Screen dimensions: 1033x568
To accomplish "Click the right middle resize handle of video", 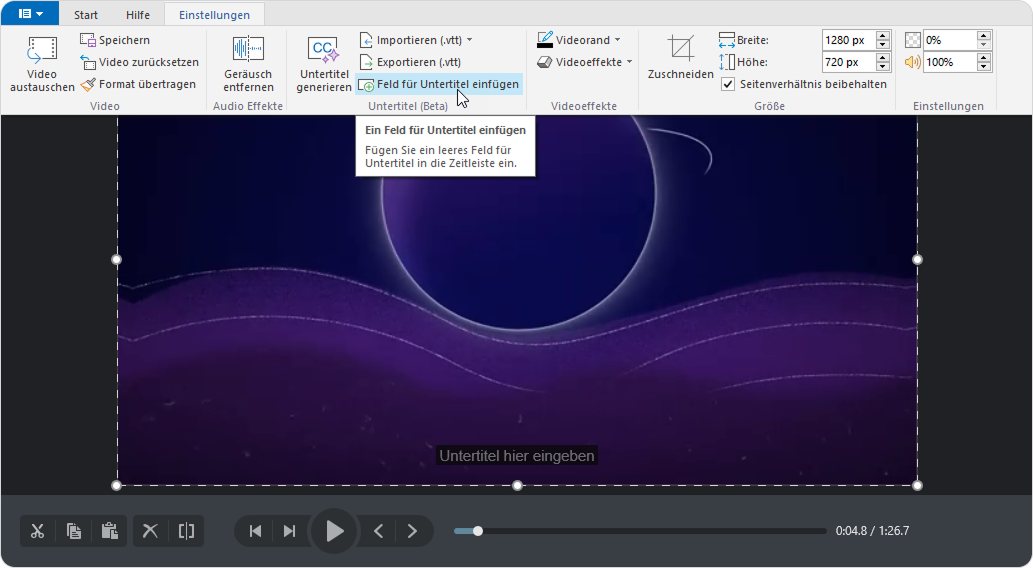I will pyautogui.click(x=917, y=260).
